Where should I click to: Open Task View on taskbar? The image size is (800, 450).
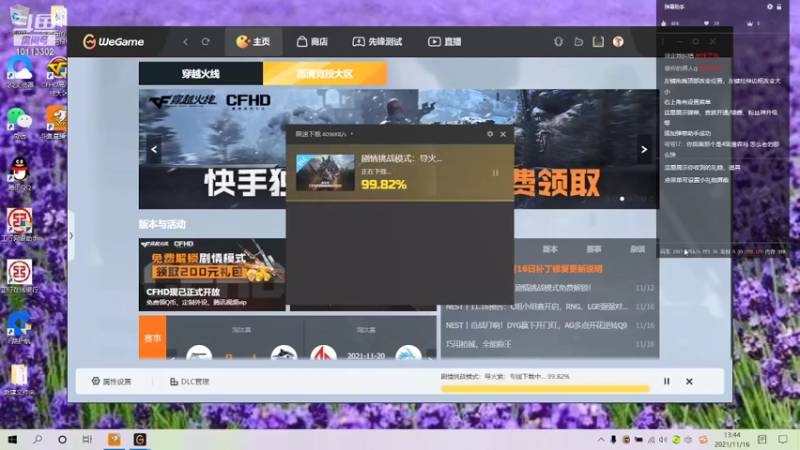click(87, 439)
